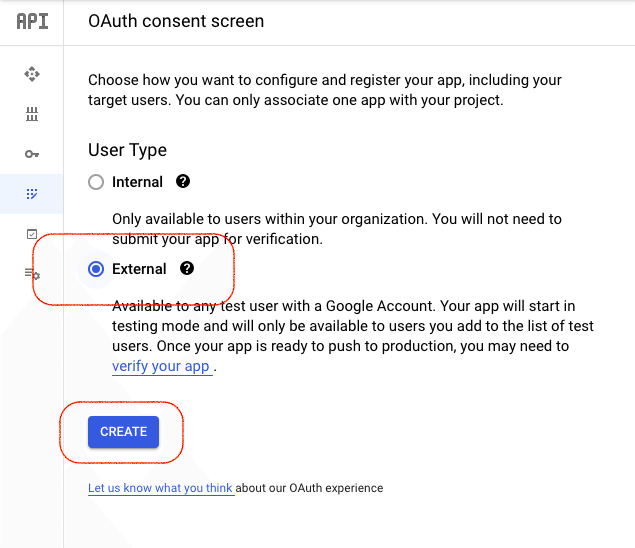Open Domain verification checkbox icon in sidebar

pos(32,233)
